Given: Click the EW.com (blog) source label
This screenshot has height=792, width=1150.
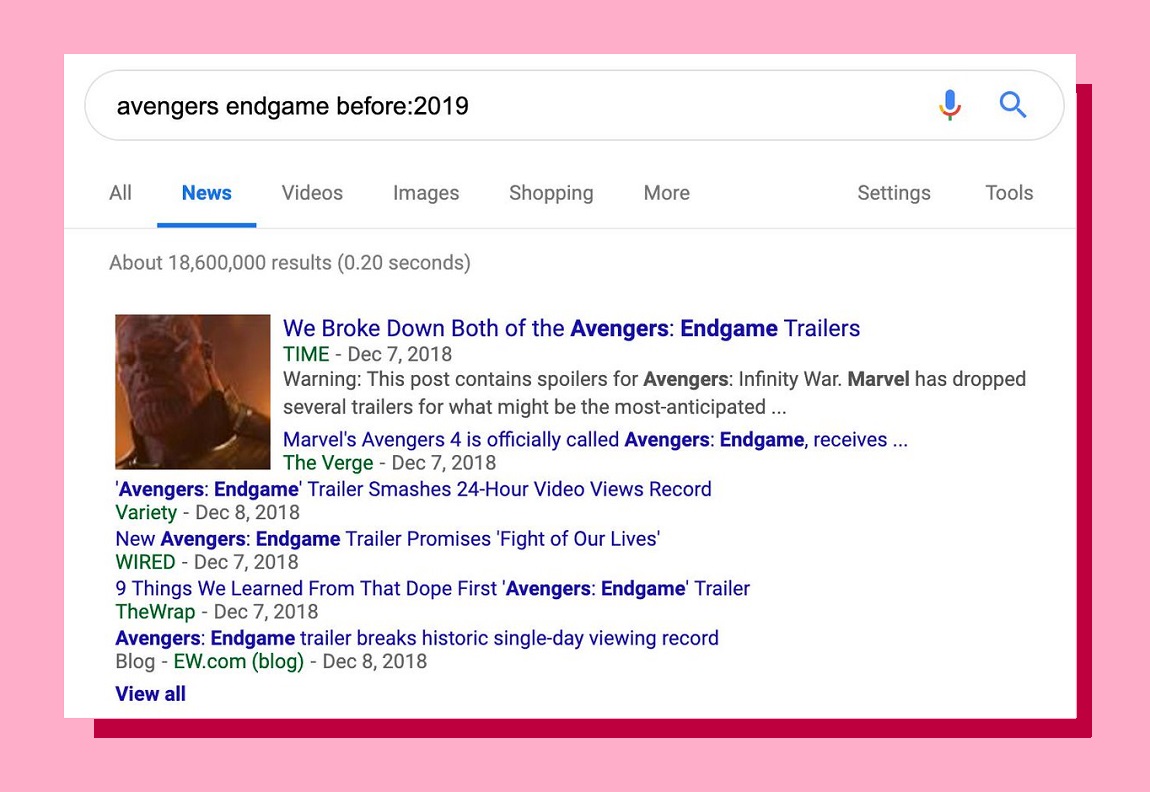Looking at the screenshot, I should [238, 661].
